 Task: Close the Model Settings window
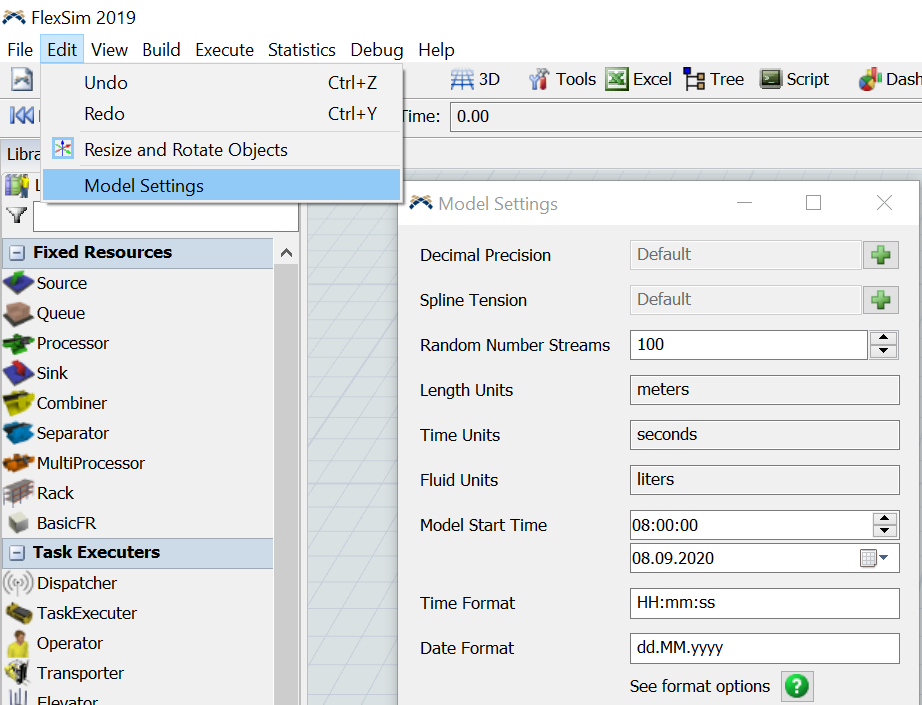tap(884, 203)
